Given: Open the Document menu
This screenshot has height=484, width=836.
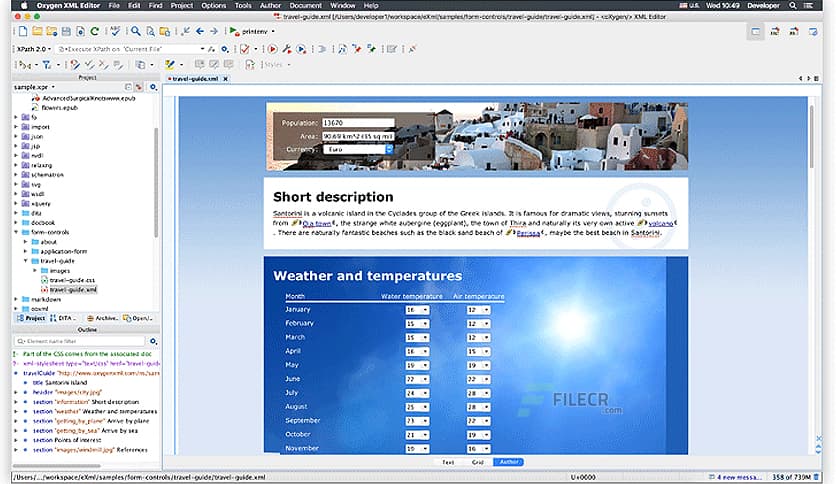Looking at the screenshot, I should 306,5.
